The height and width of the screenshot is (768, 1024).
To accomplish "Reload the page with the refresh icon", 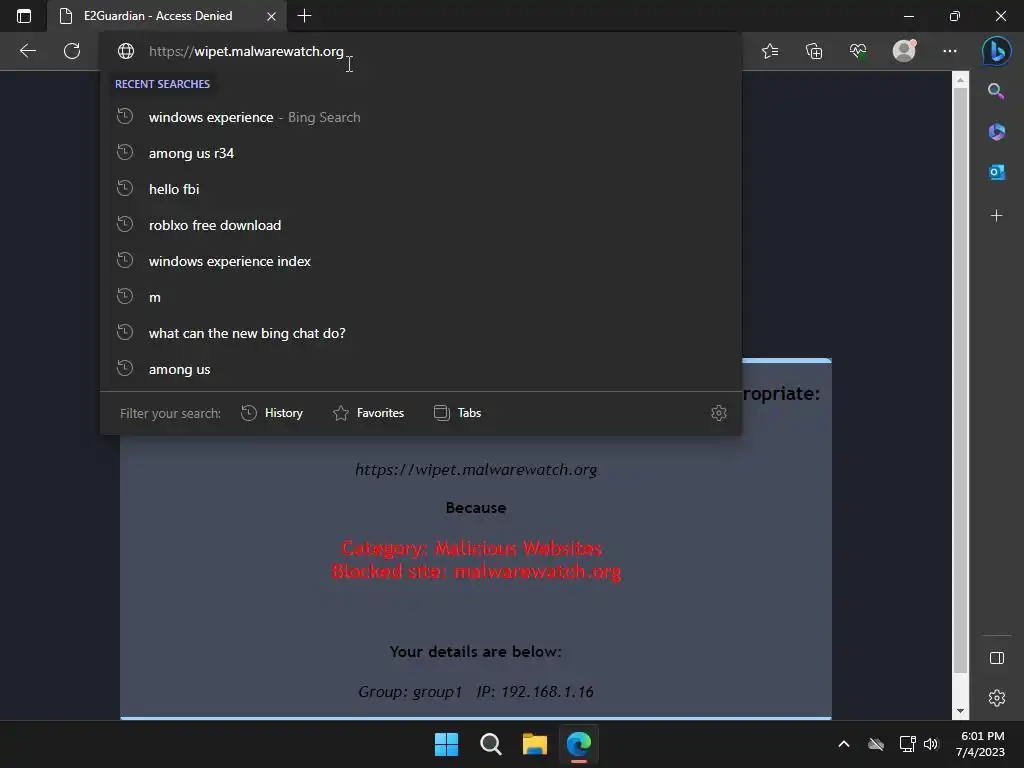I will click(x=72, y=51).
